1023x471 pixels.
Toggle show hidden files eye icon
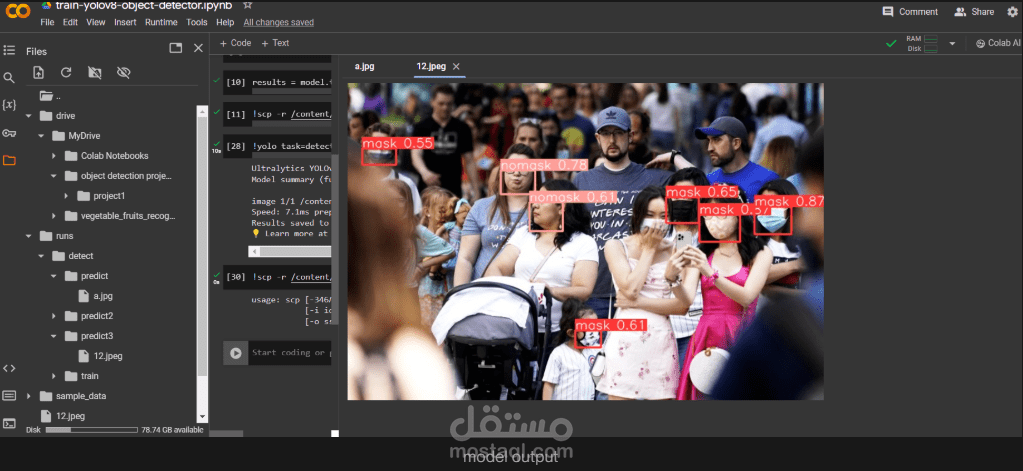(x=123, y=72)
